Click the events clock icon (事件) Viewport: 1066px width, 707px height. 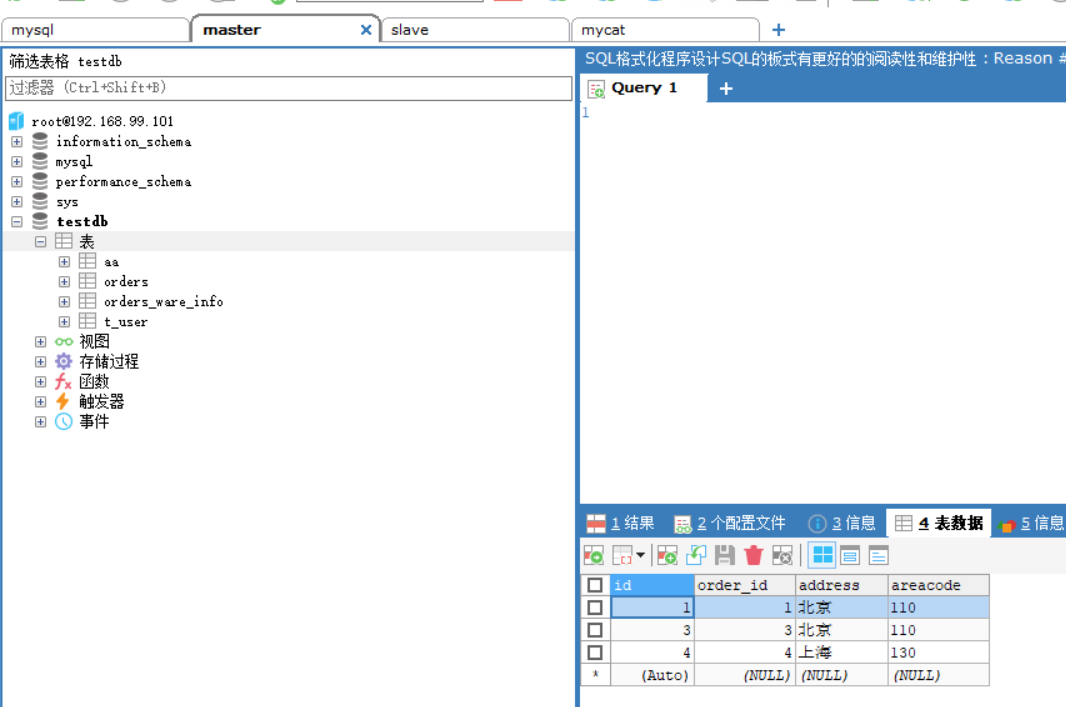click(x=64, y=421)
